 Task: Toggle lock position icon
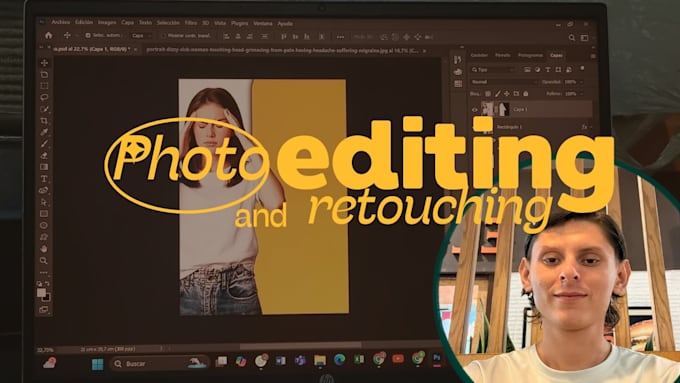pos(507,94)
